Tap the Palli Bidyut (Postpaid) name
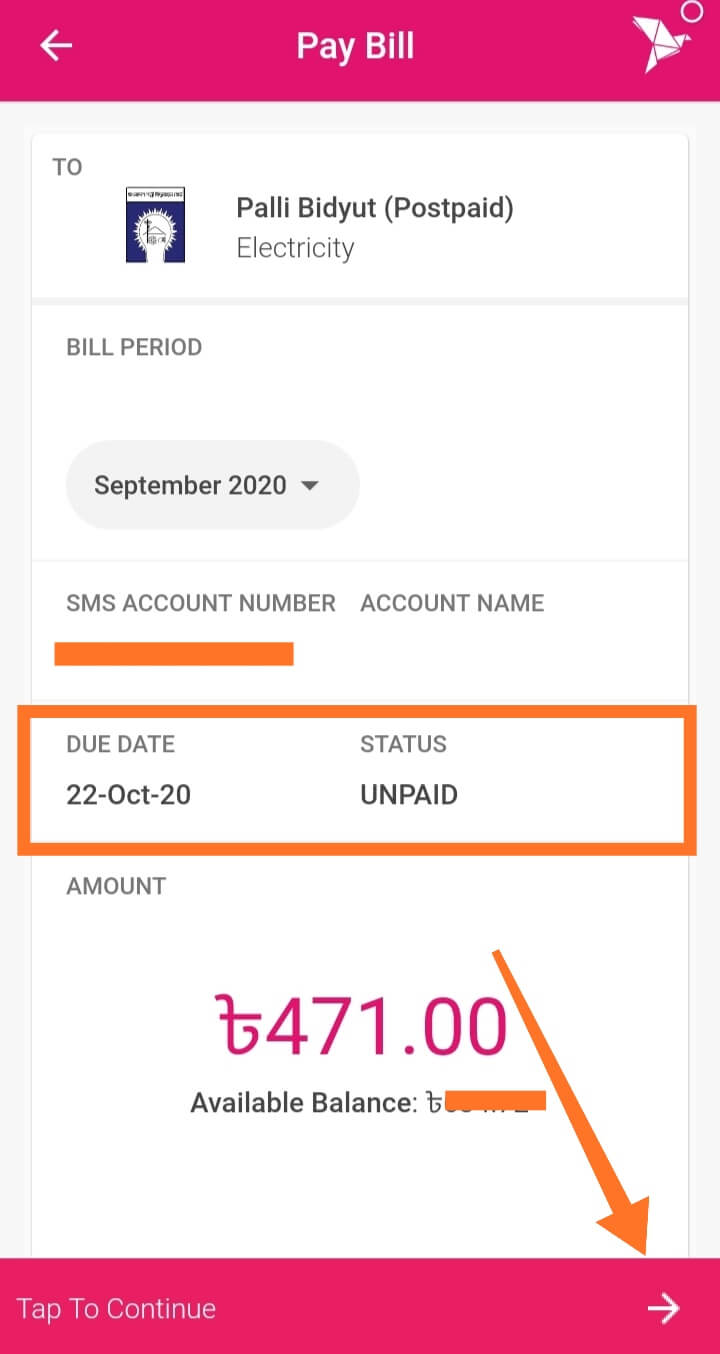Viewport: 720px width, 1354px height. (x=374, y=208)
